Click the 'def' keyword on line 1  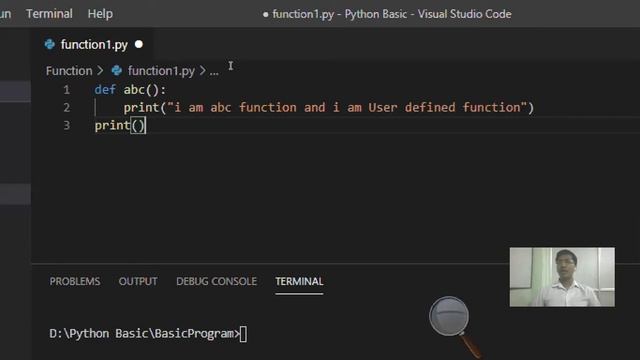coord(105,90)
